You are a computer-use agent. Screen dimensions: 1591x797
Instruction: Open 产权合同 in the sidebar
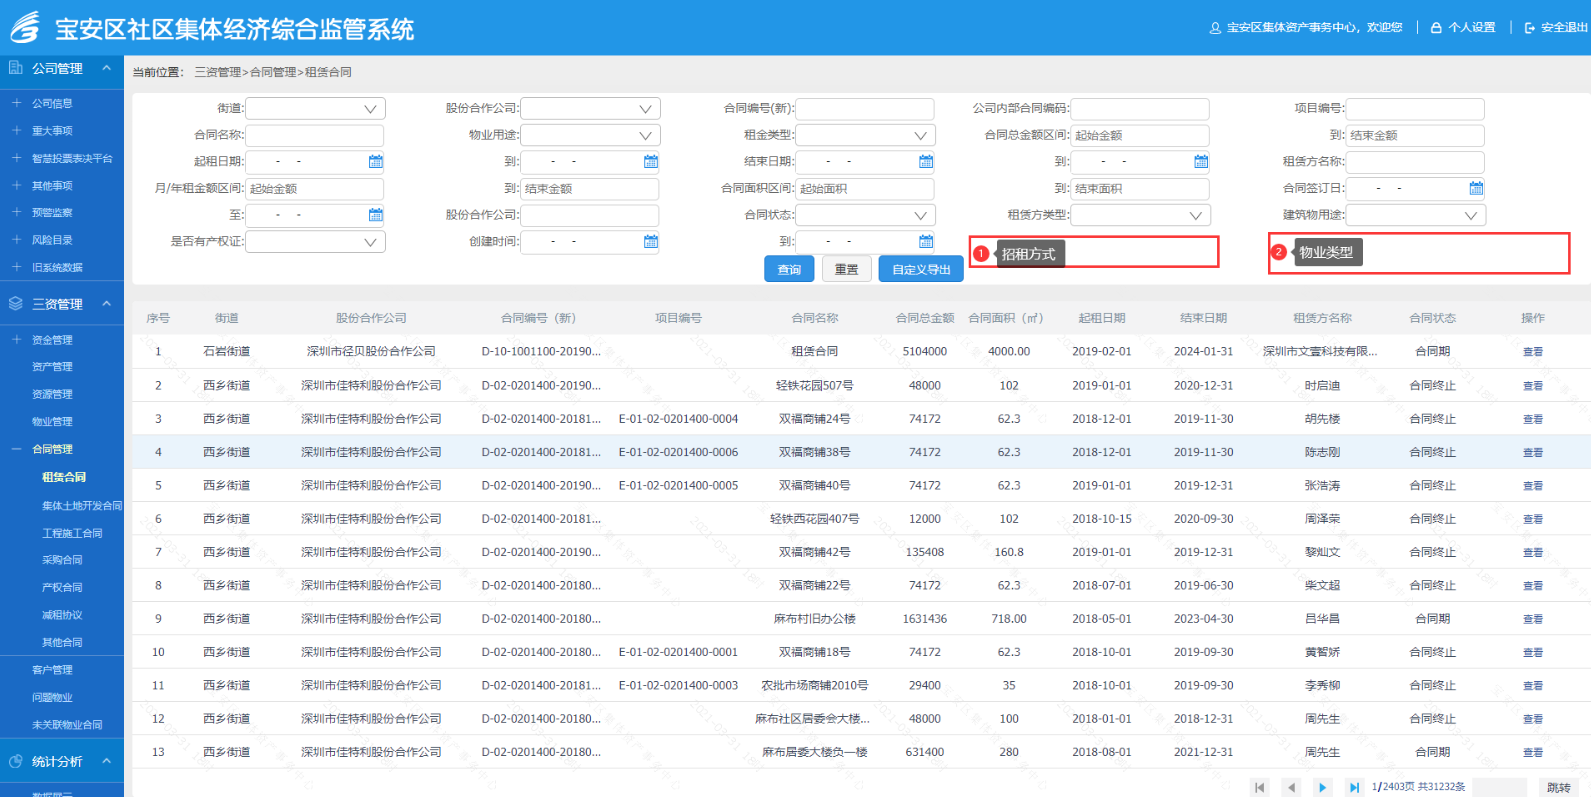point(62,587)
